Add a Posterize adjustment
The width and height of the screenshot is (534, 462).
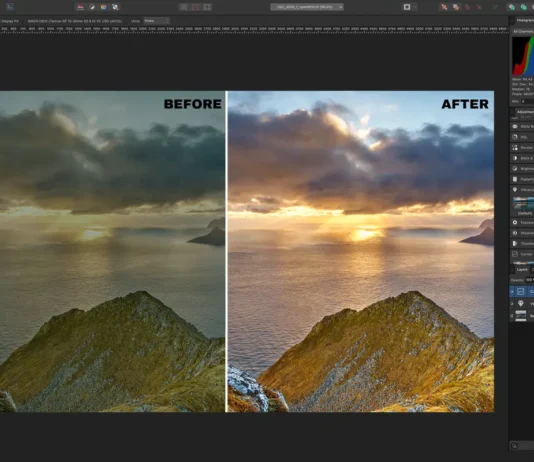pyautogui.click(x=522, y=179)
